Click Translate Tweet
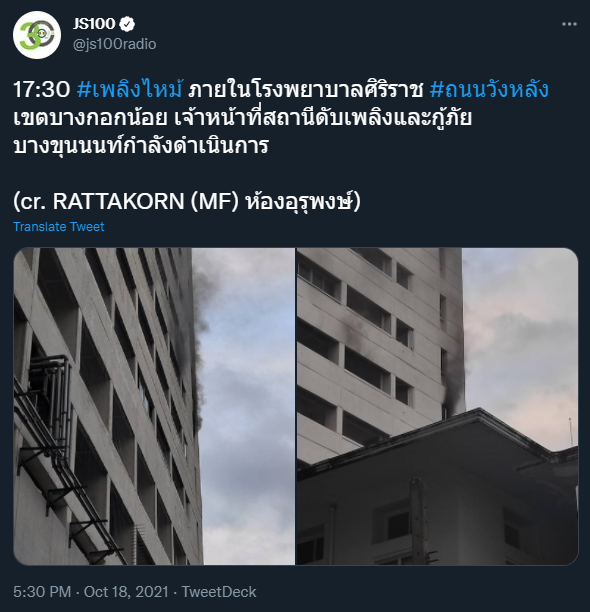The width and height of the screenshot is (590, 612). [x=59, y=226]
